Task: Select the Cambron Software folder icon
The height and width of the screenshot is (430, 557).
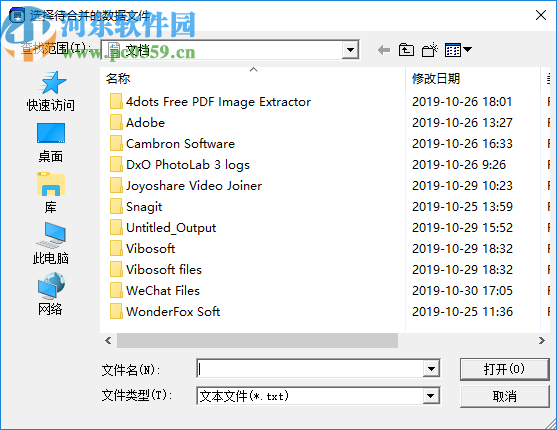Action: point(116,144)
